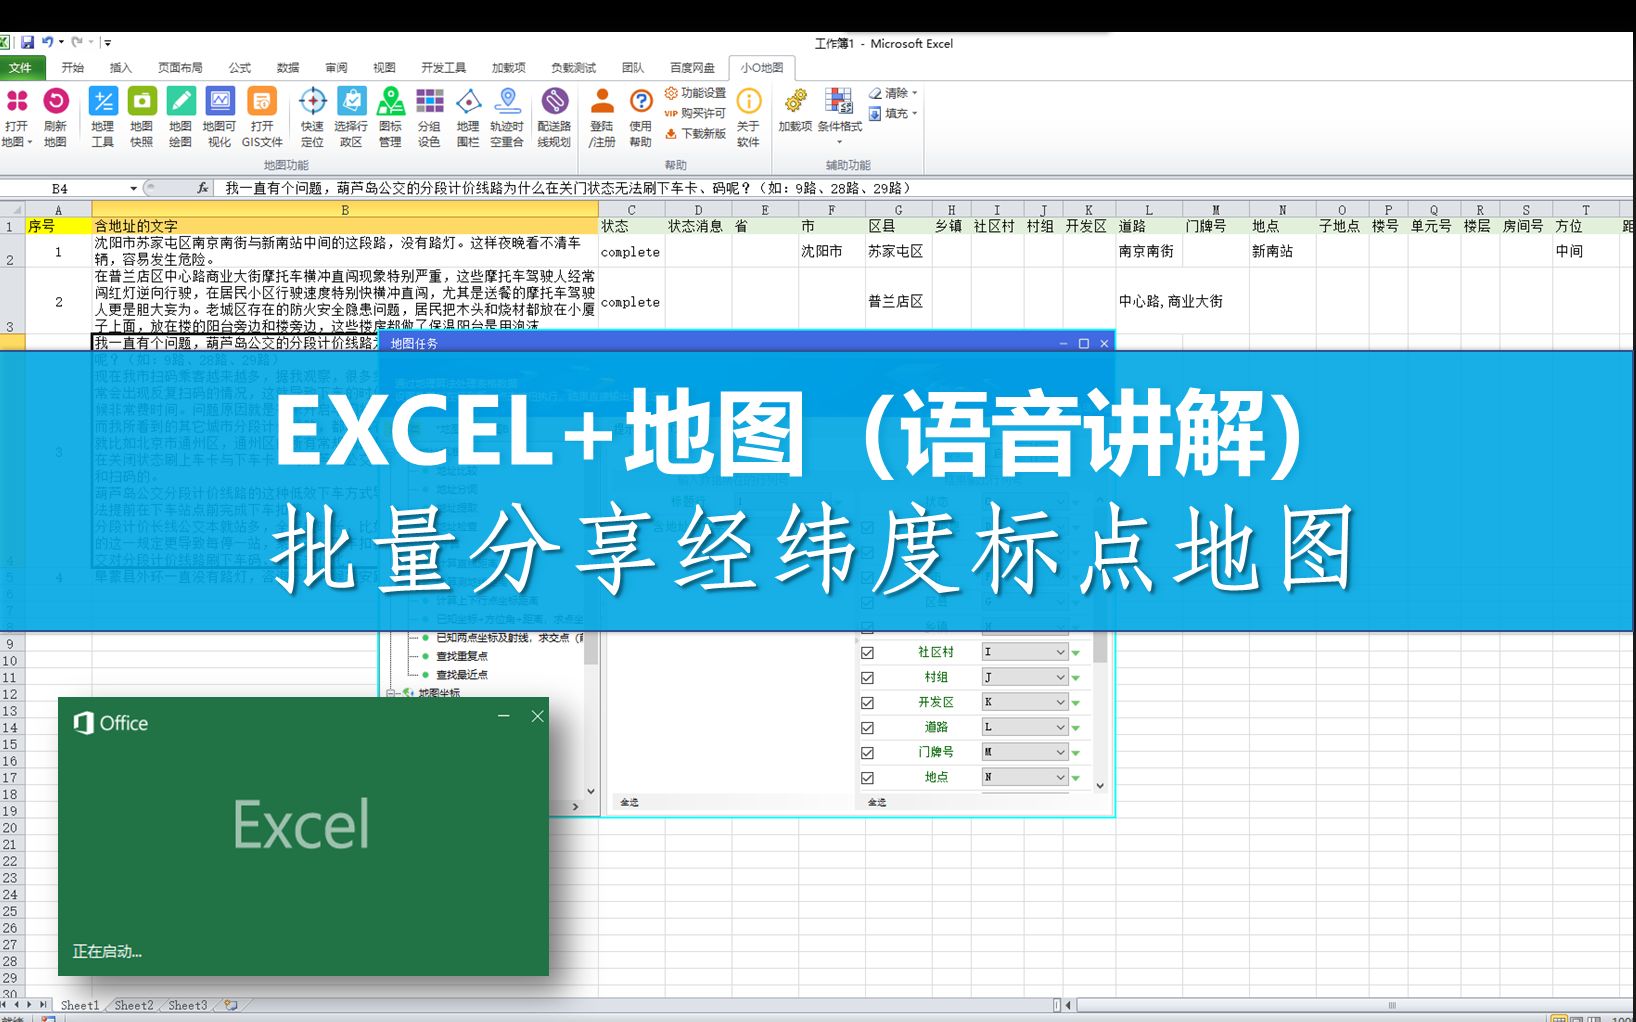
Task: Select the 地理围栏 geofence tool
Action: [468, 118]
